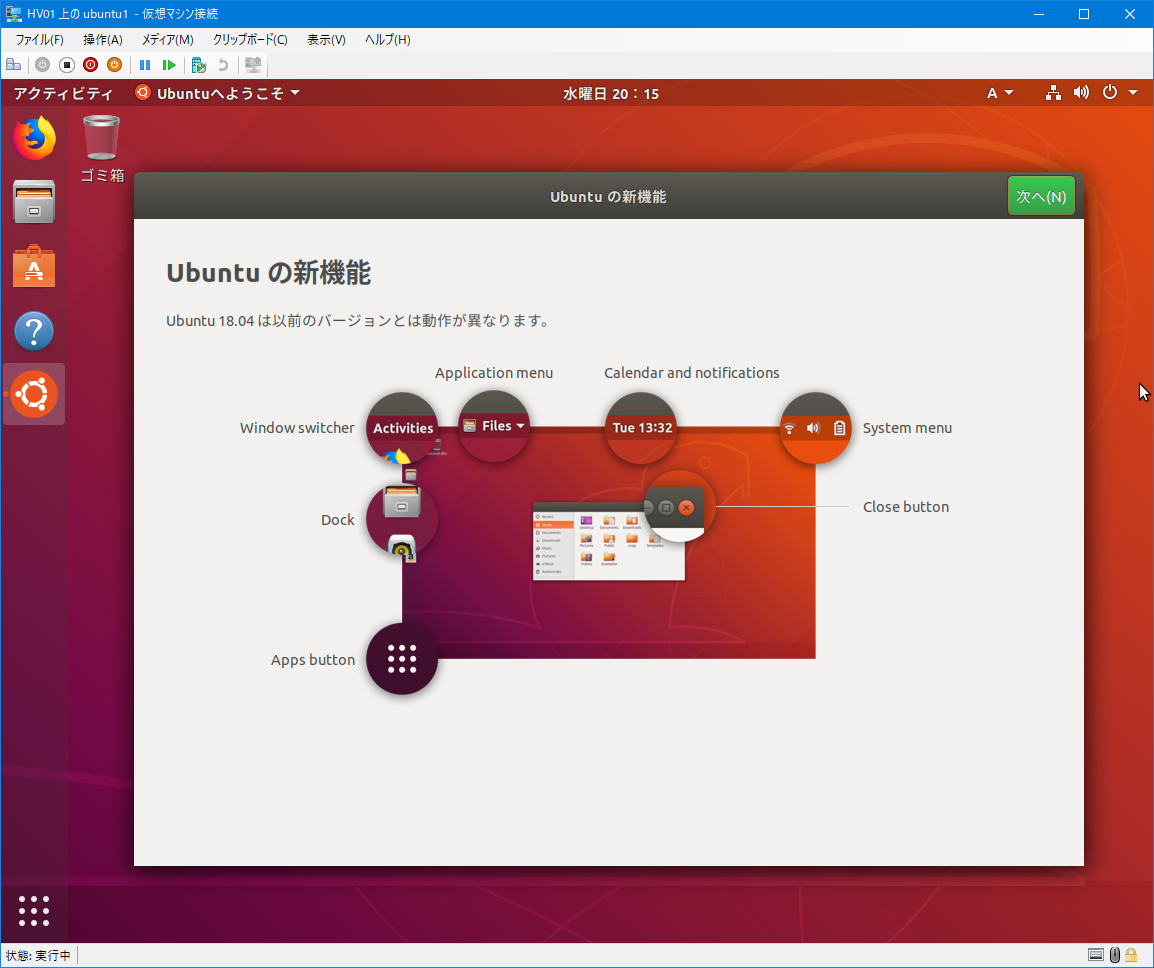Open the ファイル(F) menu
1154x968 pixels.
pyautogui.click(x=39, y=40)
